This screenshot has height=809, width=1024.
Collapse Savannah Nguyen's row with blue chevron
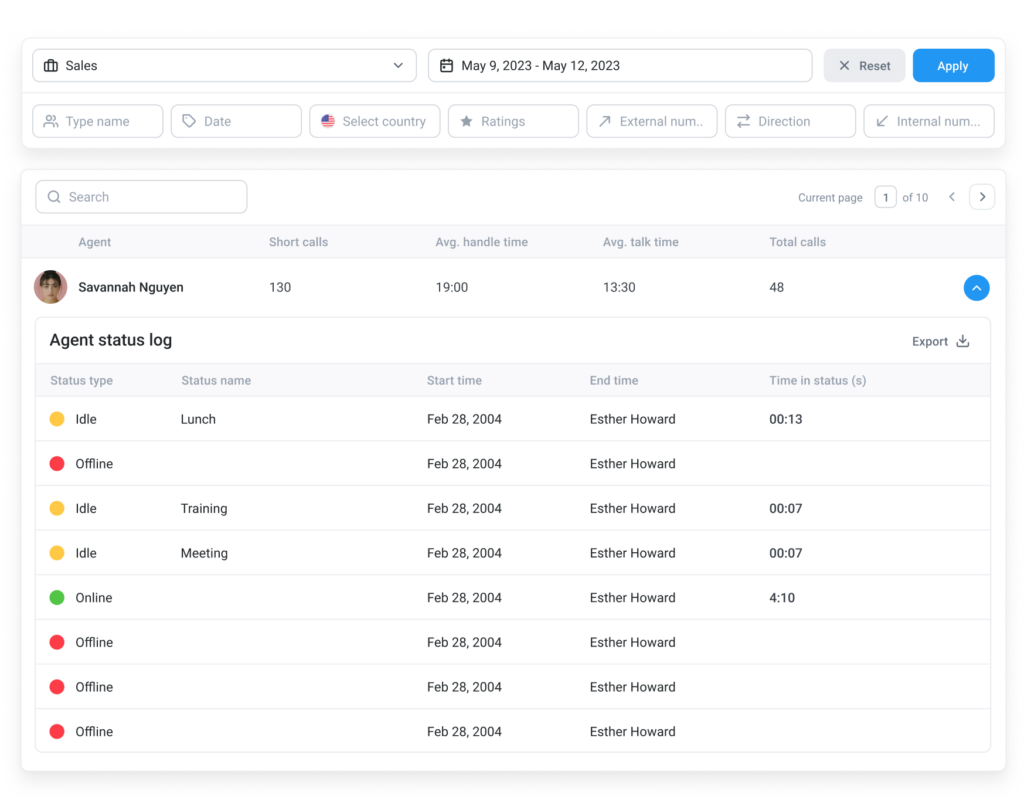tap(976, 288)
